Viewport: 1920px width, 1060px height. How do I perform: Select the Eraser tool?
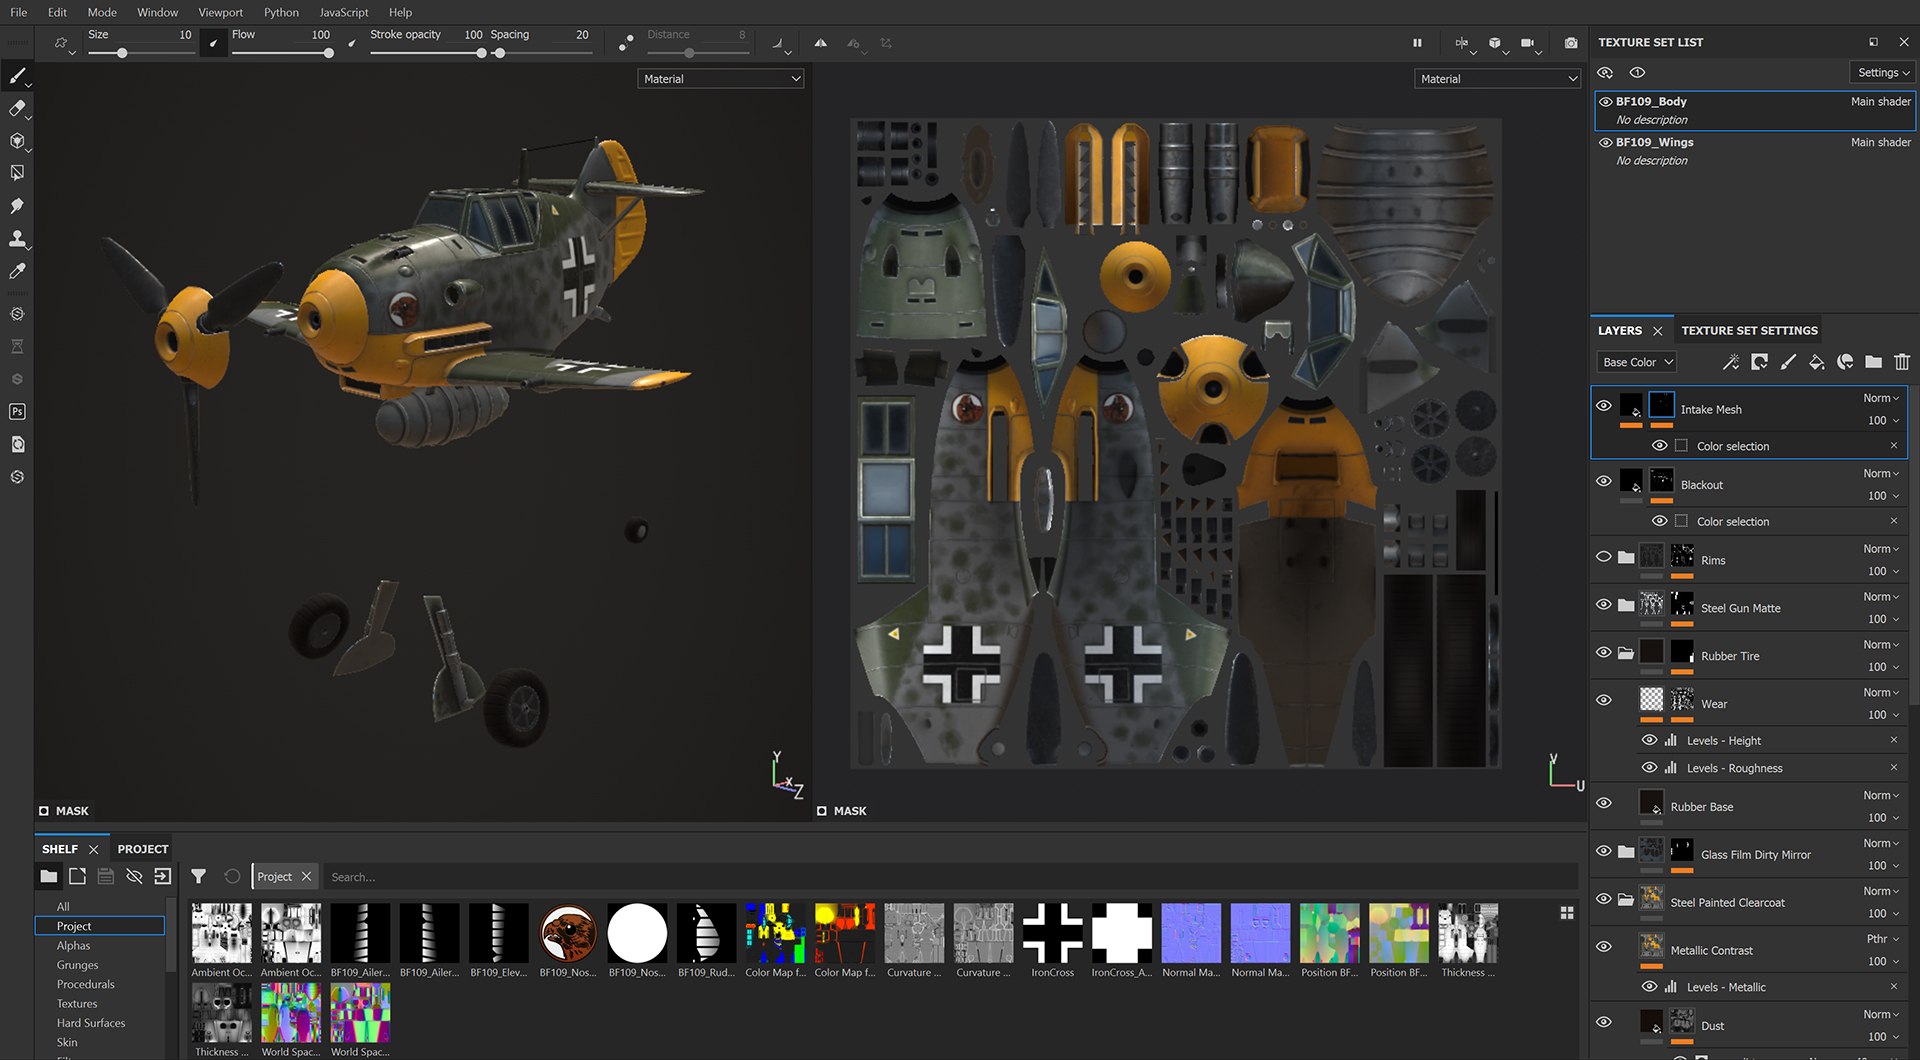point(17,108)
